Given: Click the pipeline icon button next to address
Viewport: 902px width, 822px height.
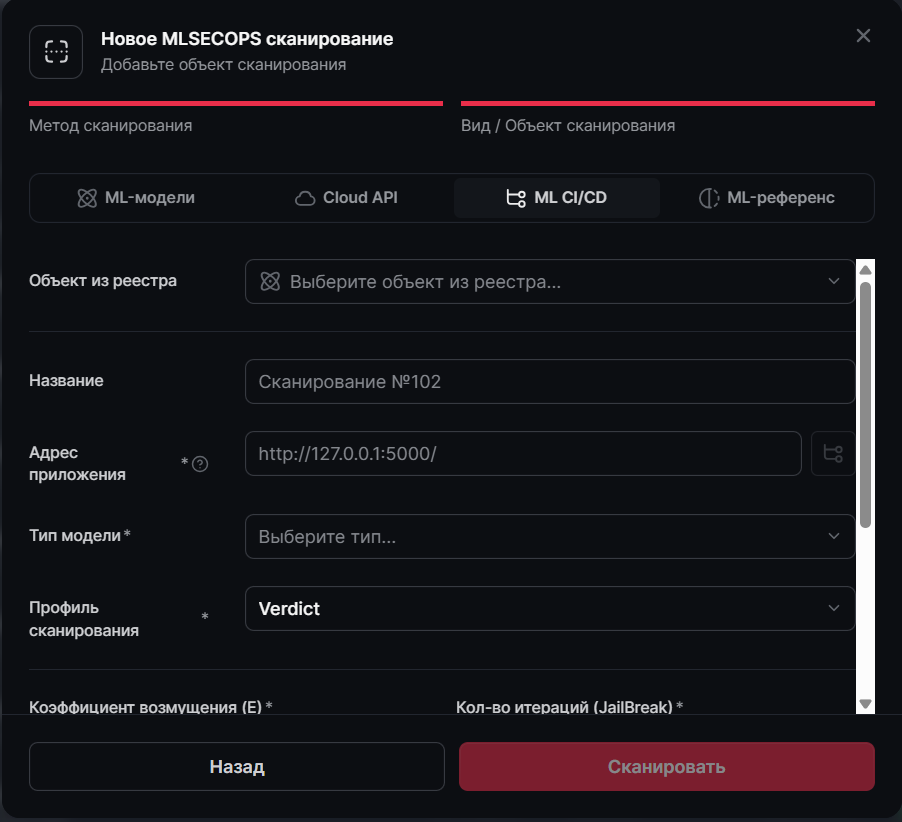Looking at the screenshot, I should pos(833,453).
